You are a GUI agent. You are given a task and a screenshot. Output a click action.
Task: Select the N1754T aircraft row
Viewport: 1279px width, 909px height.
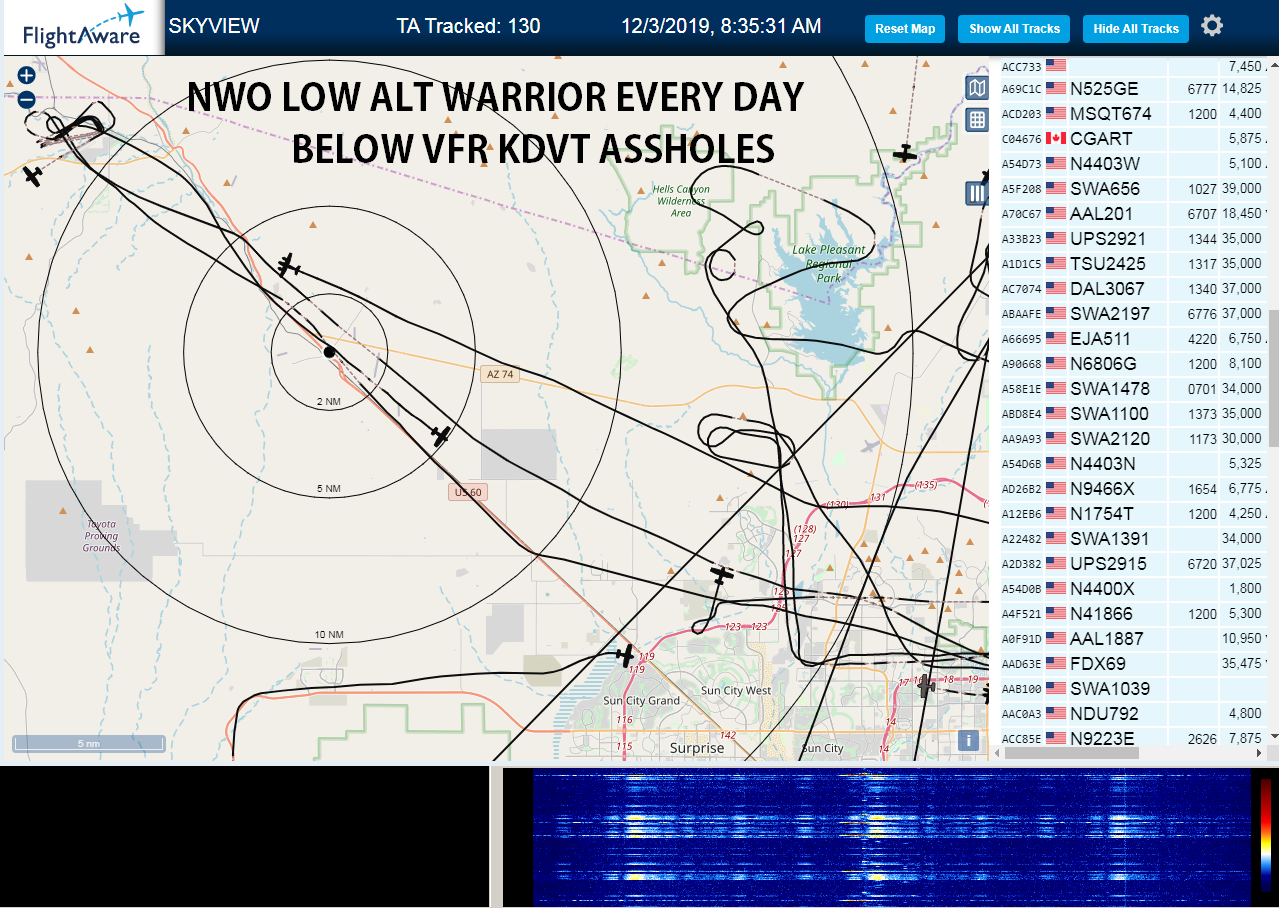coord(1134,514)
